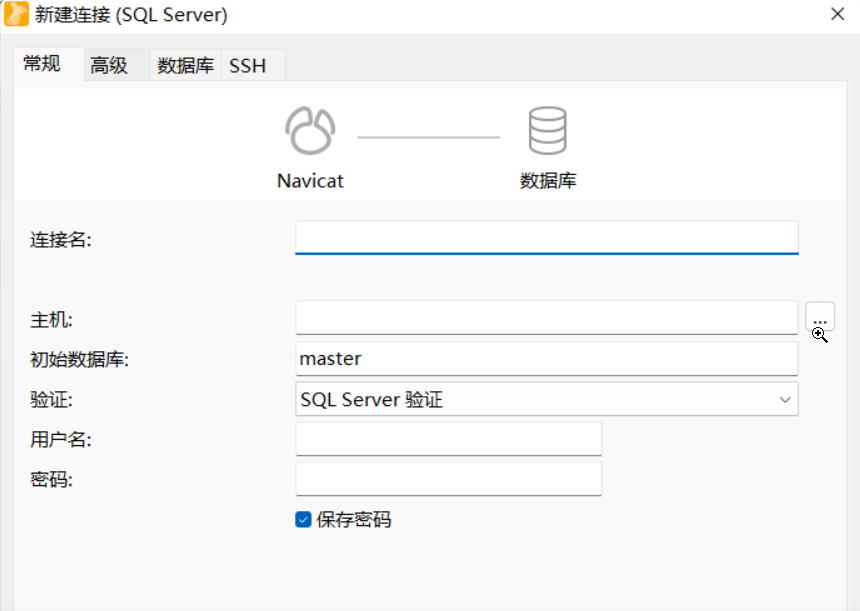This screenshot has width=860, height=611.
Task: Expand the 验证 authentication dropdown
Action: 547,399
